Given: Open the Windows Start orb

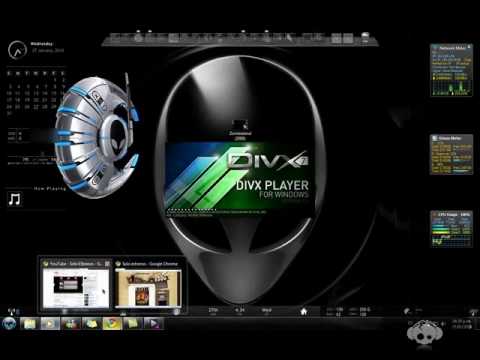Looking at the screenshot, I should tap(9, 323).
